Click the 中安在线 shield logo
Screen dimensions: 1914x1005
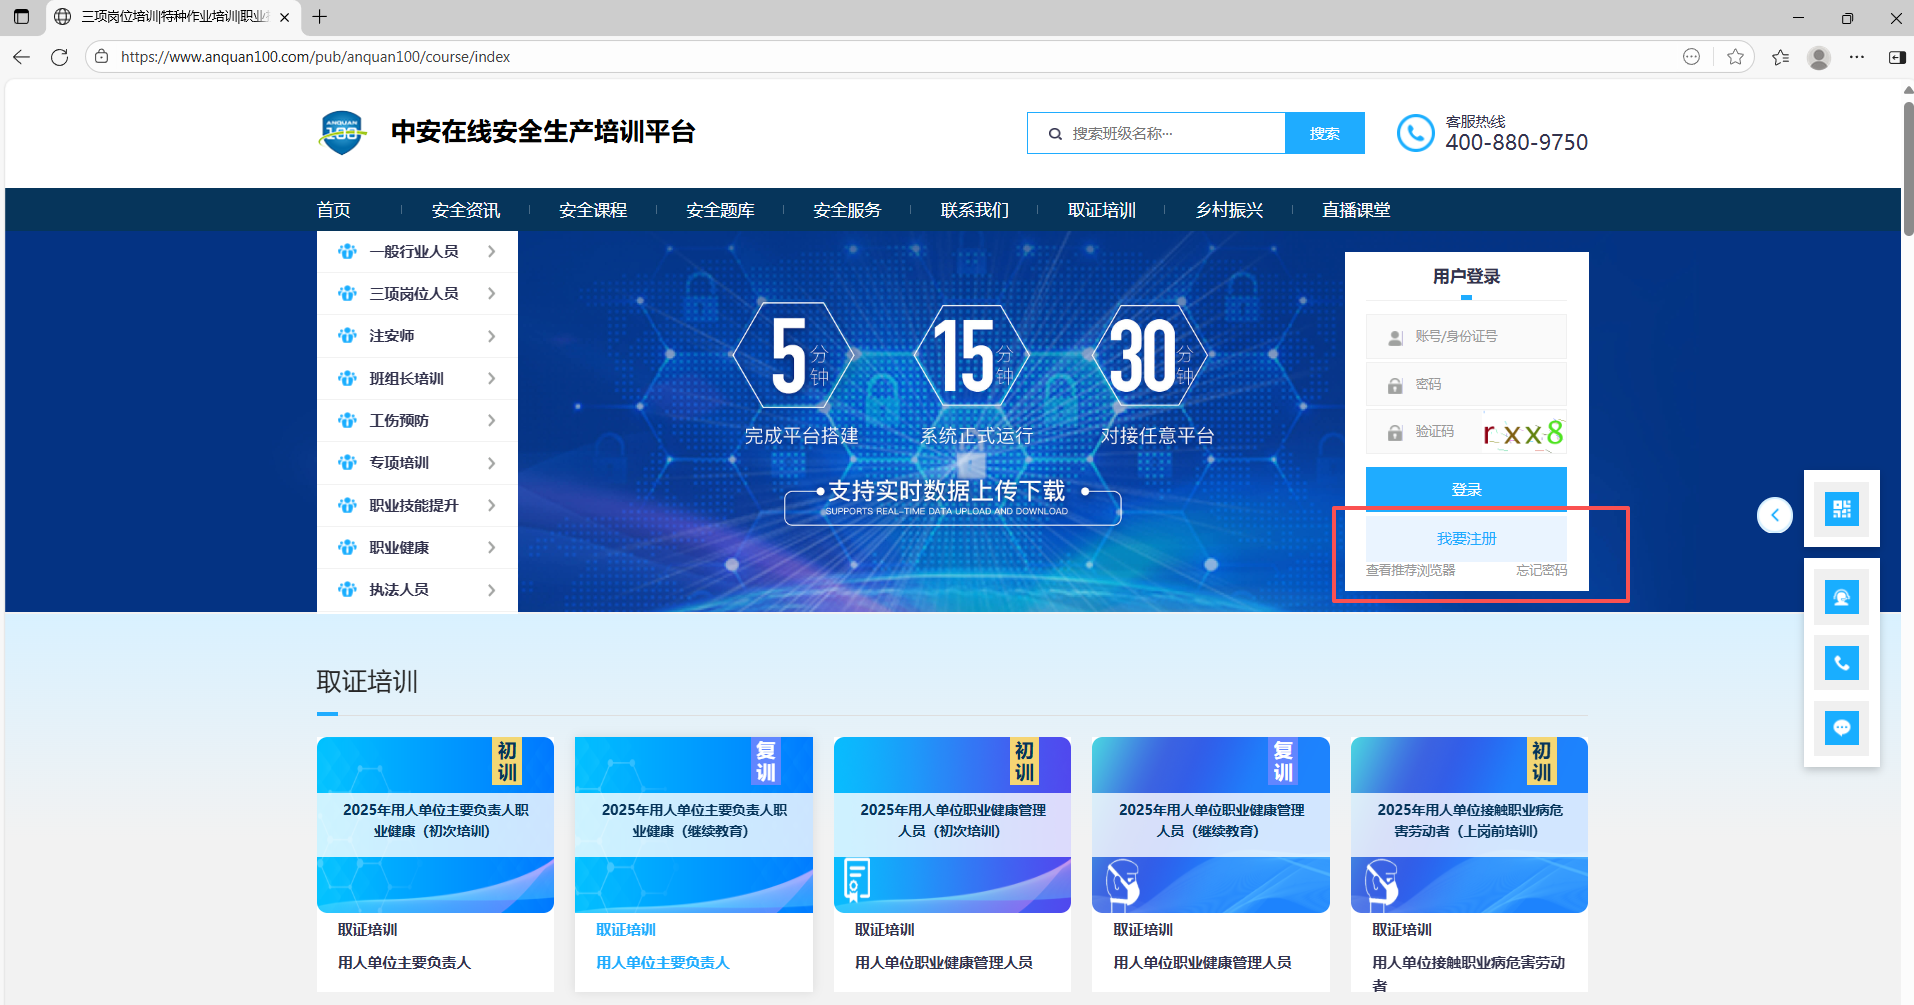point(342,133)
